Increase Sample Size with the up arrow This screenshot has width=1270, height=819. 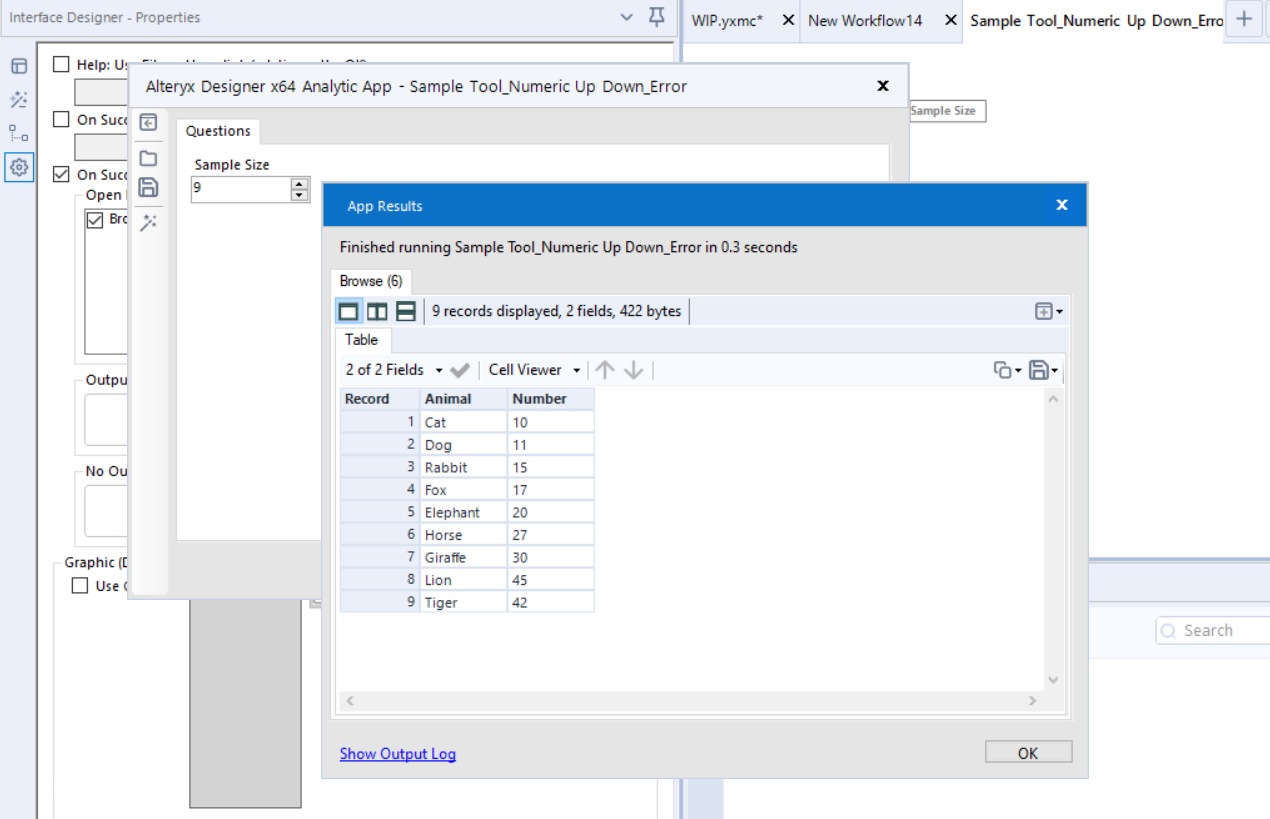point(299,183)
